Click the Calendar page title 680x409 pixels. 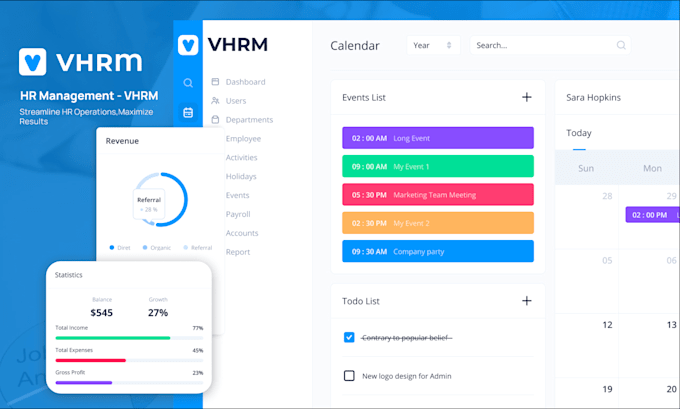pyautogui.click(x=355, y=46)
